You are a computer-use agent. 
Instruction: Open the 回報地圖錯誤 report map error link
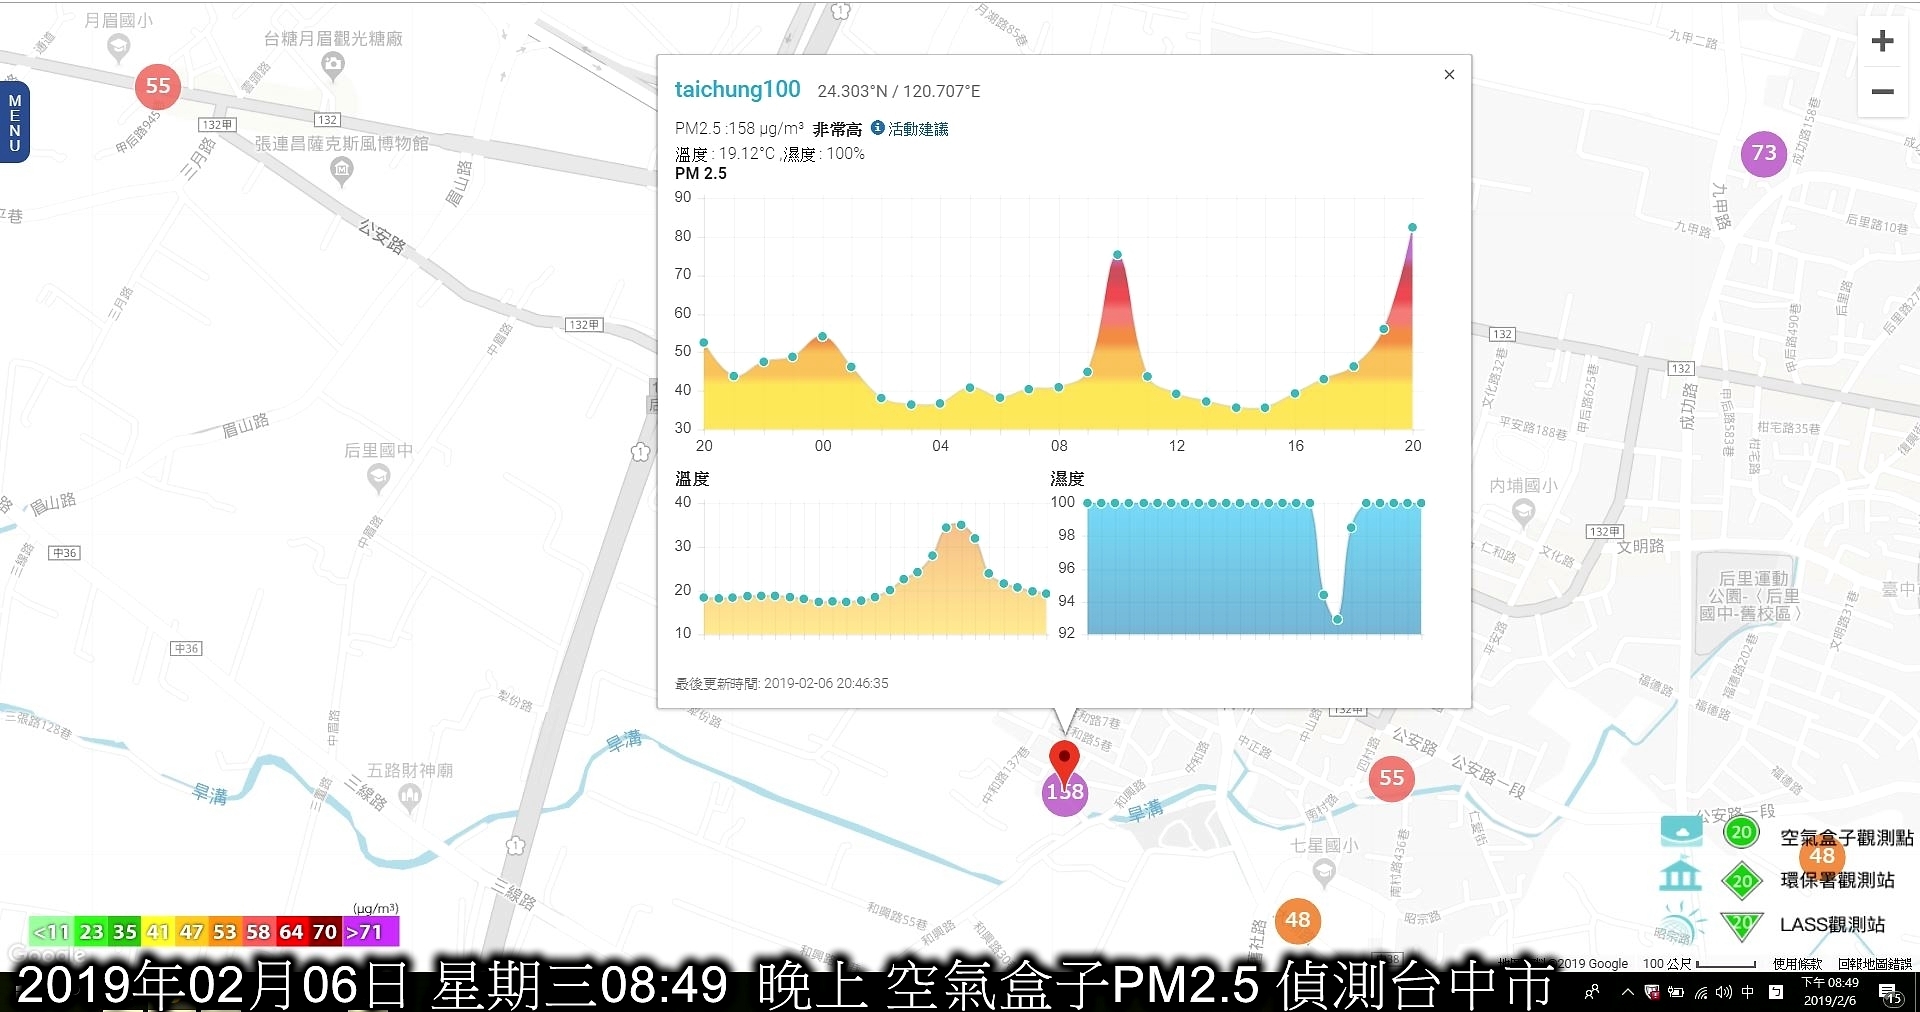1874,964
